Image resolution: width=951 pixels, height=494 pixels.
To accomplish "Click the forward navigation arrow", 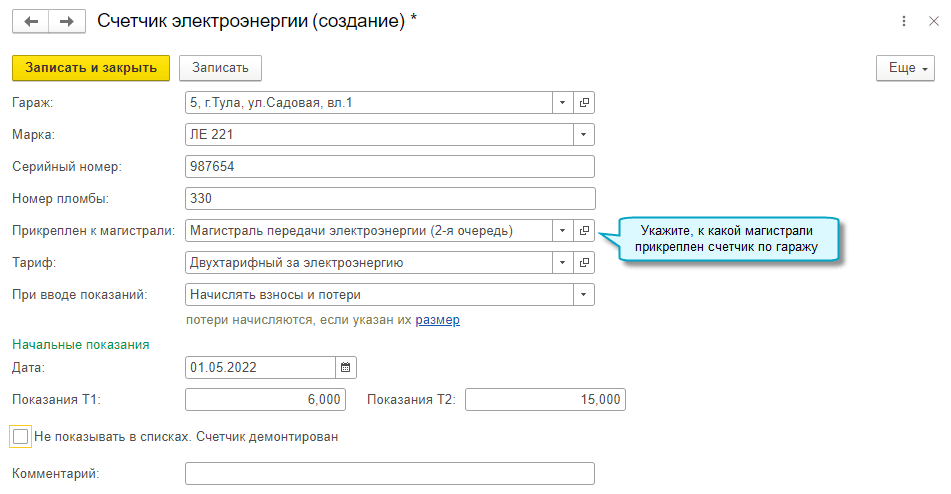I will point(66,21).
